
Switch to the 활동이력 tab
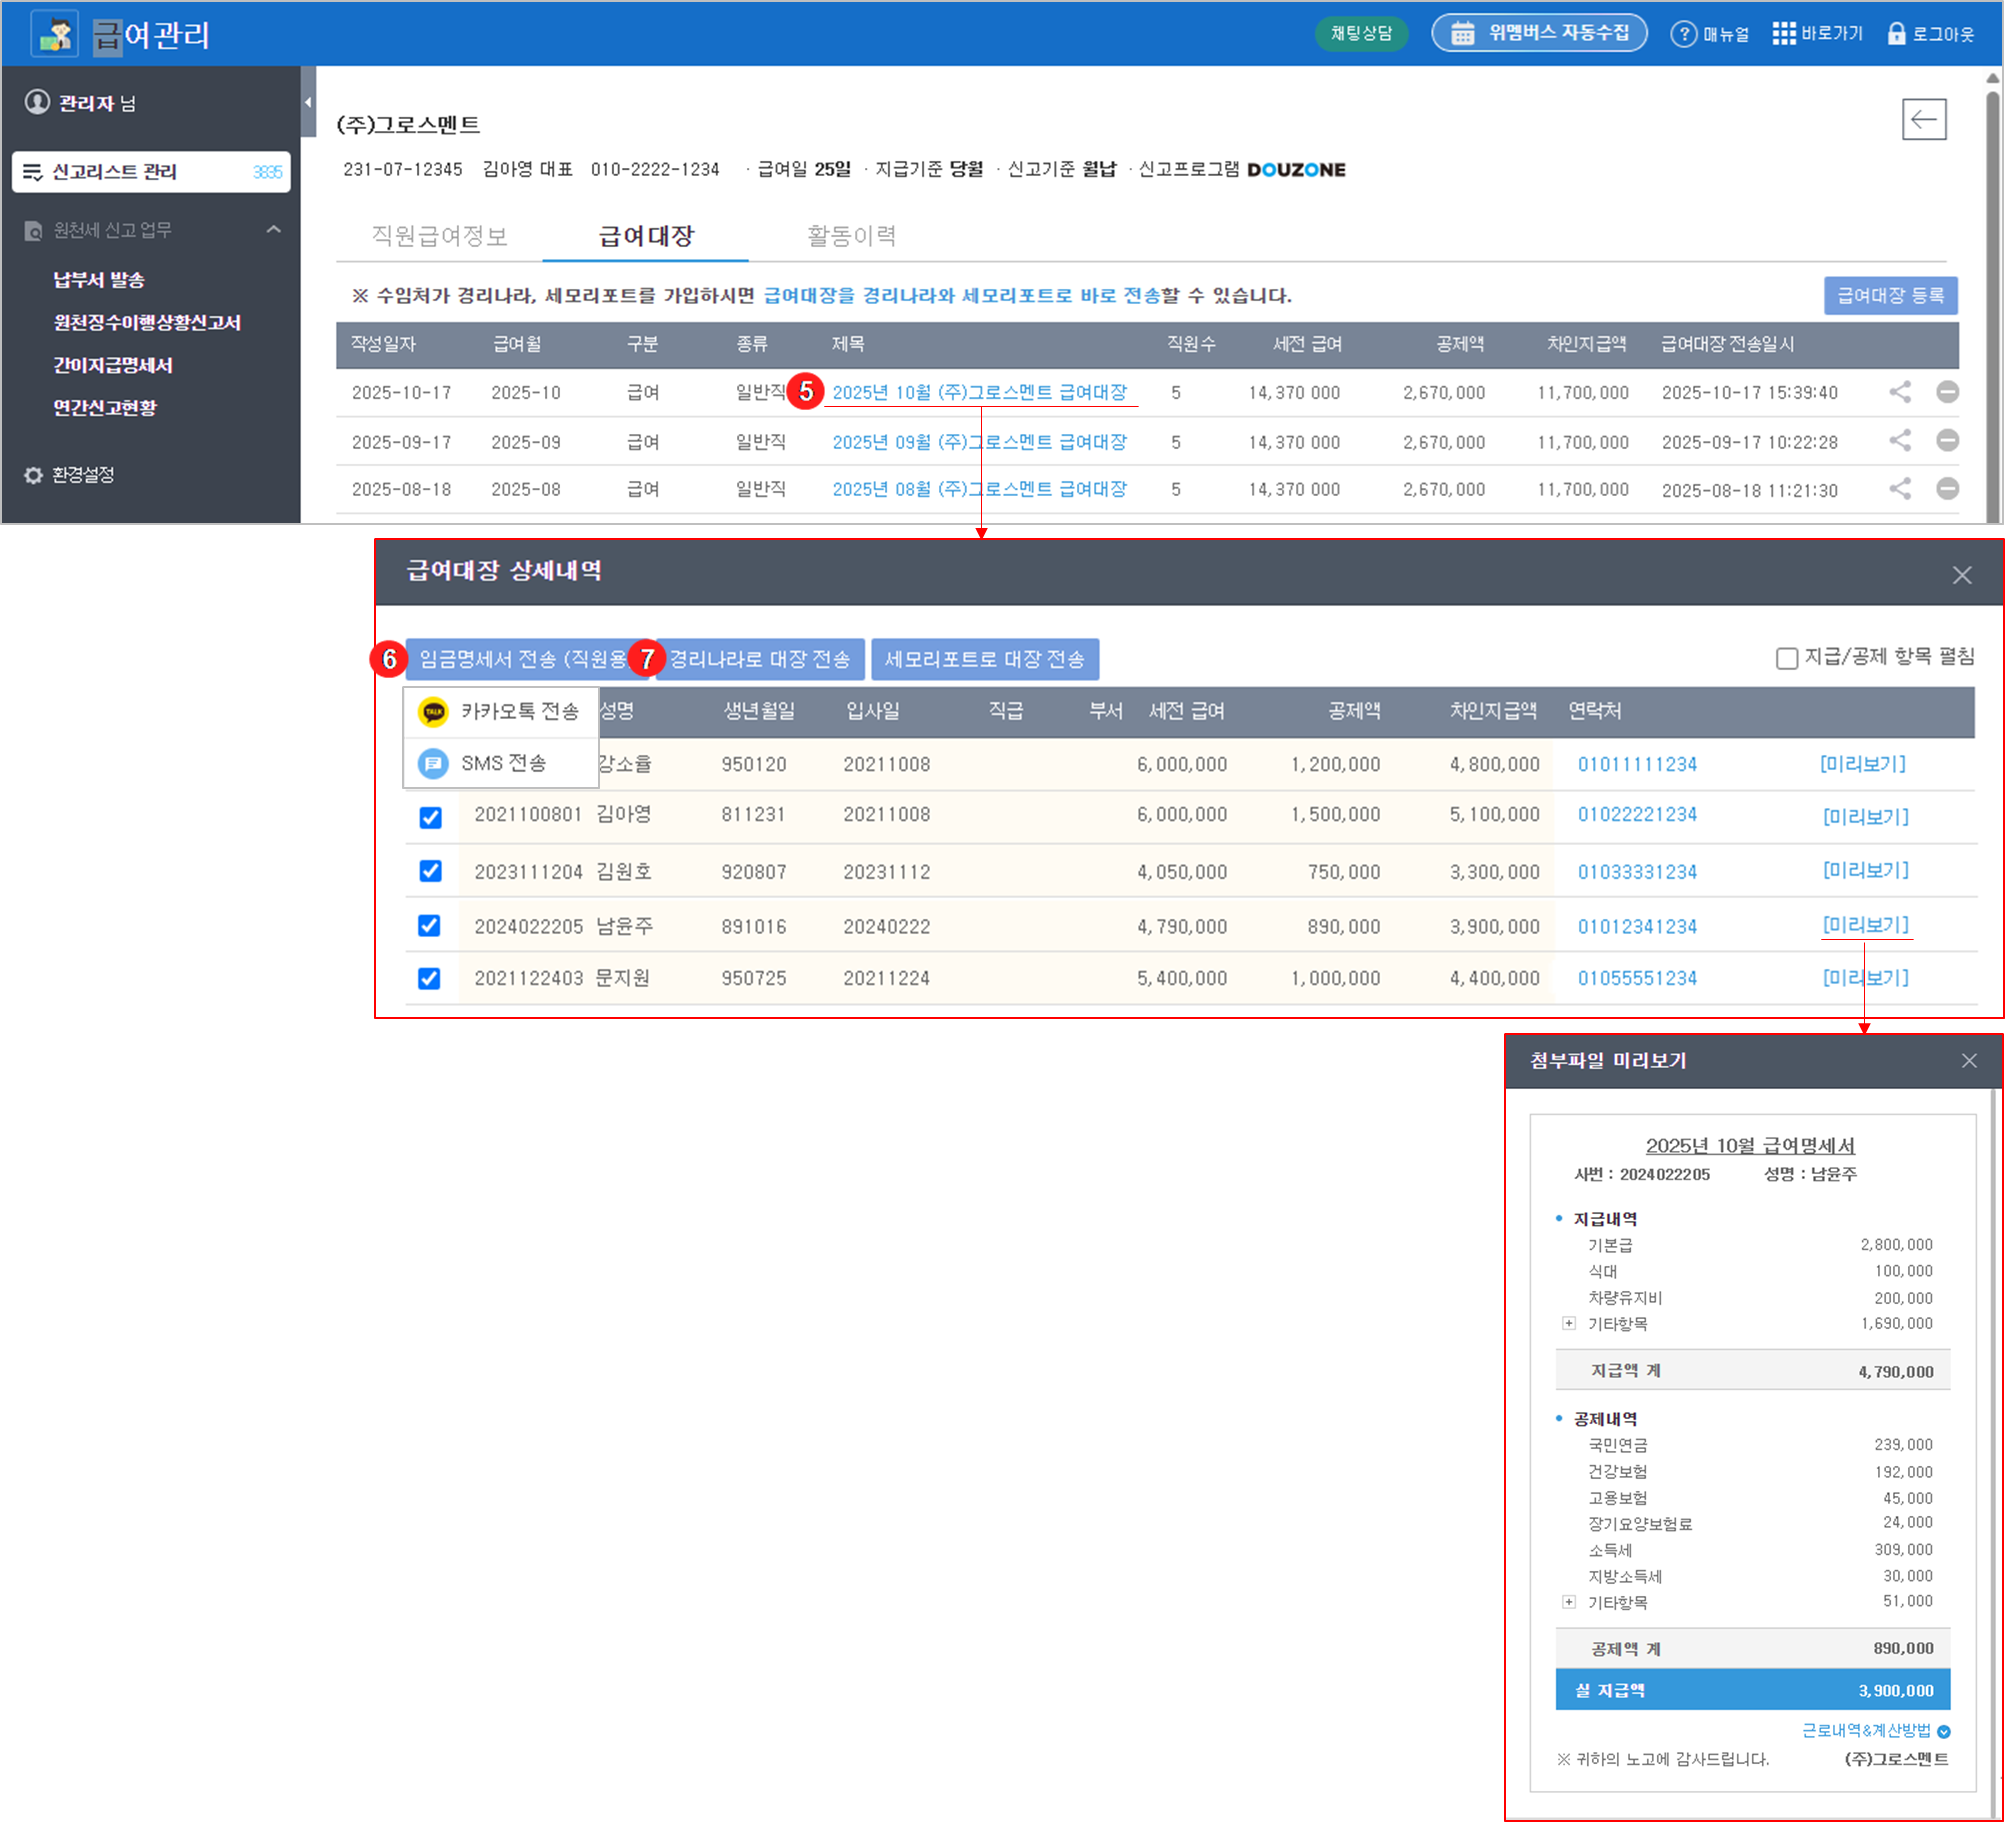[851, 236]
